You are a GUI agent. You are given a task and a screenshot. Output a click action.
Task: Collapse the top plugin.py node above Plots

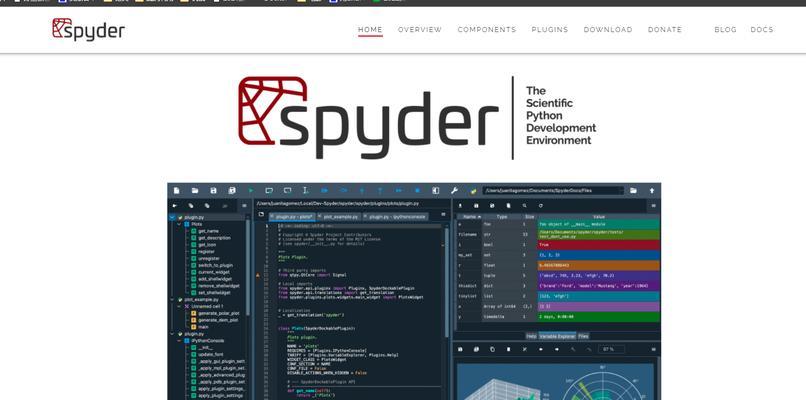pyautogui.click(x=172, y=217)
